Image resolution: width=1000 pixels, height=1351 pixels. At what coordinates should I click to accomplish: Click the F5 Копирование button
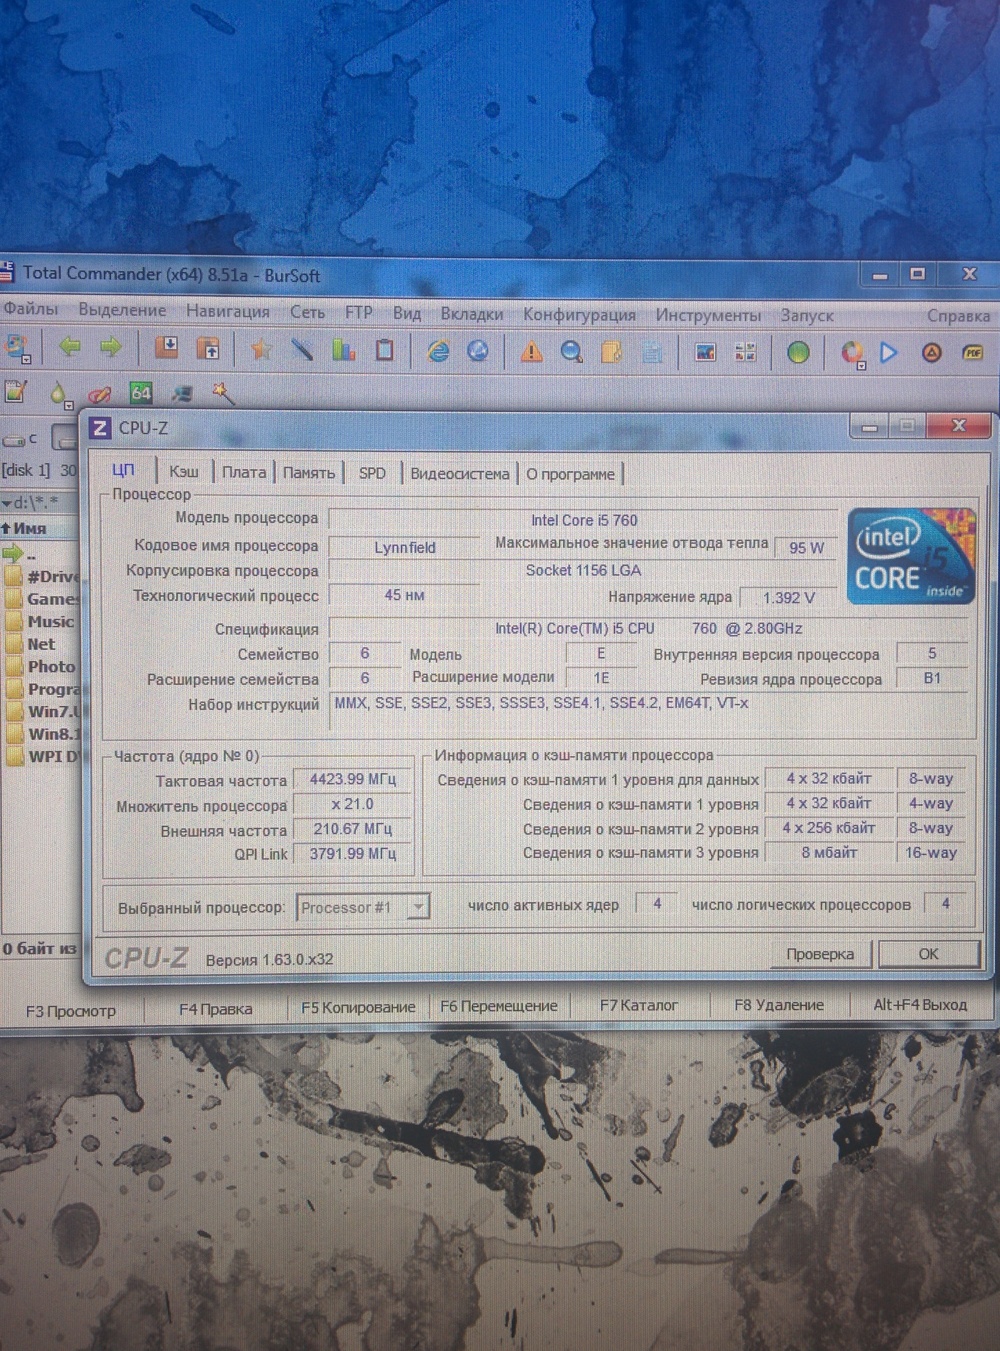(x=358, y=1007)
